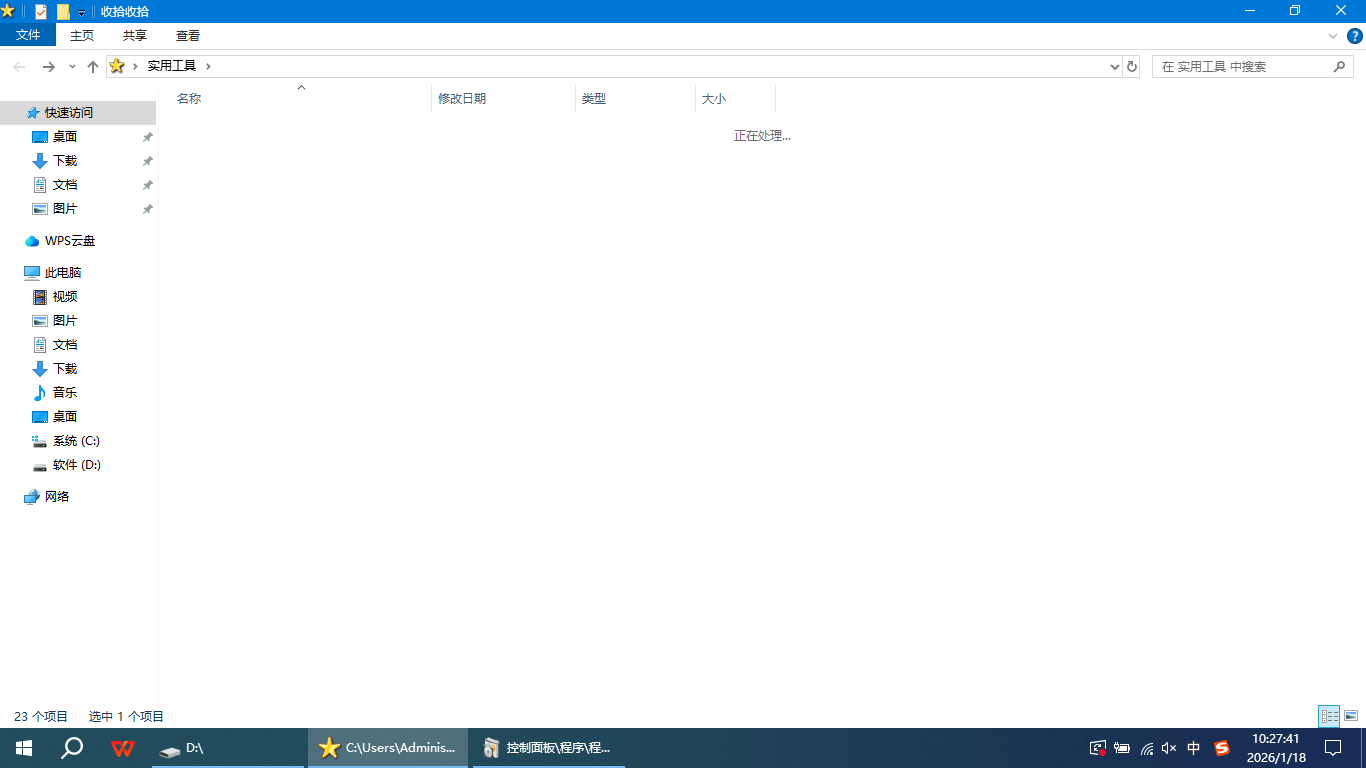The height and width of the screenshot is (768, 1366).
Task: Click the muted speaker icon in the system tray
Action: pos(1169,748)
